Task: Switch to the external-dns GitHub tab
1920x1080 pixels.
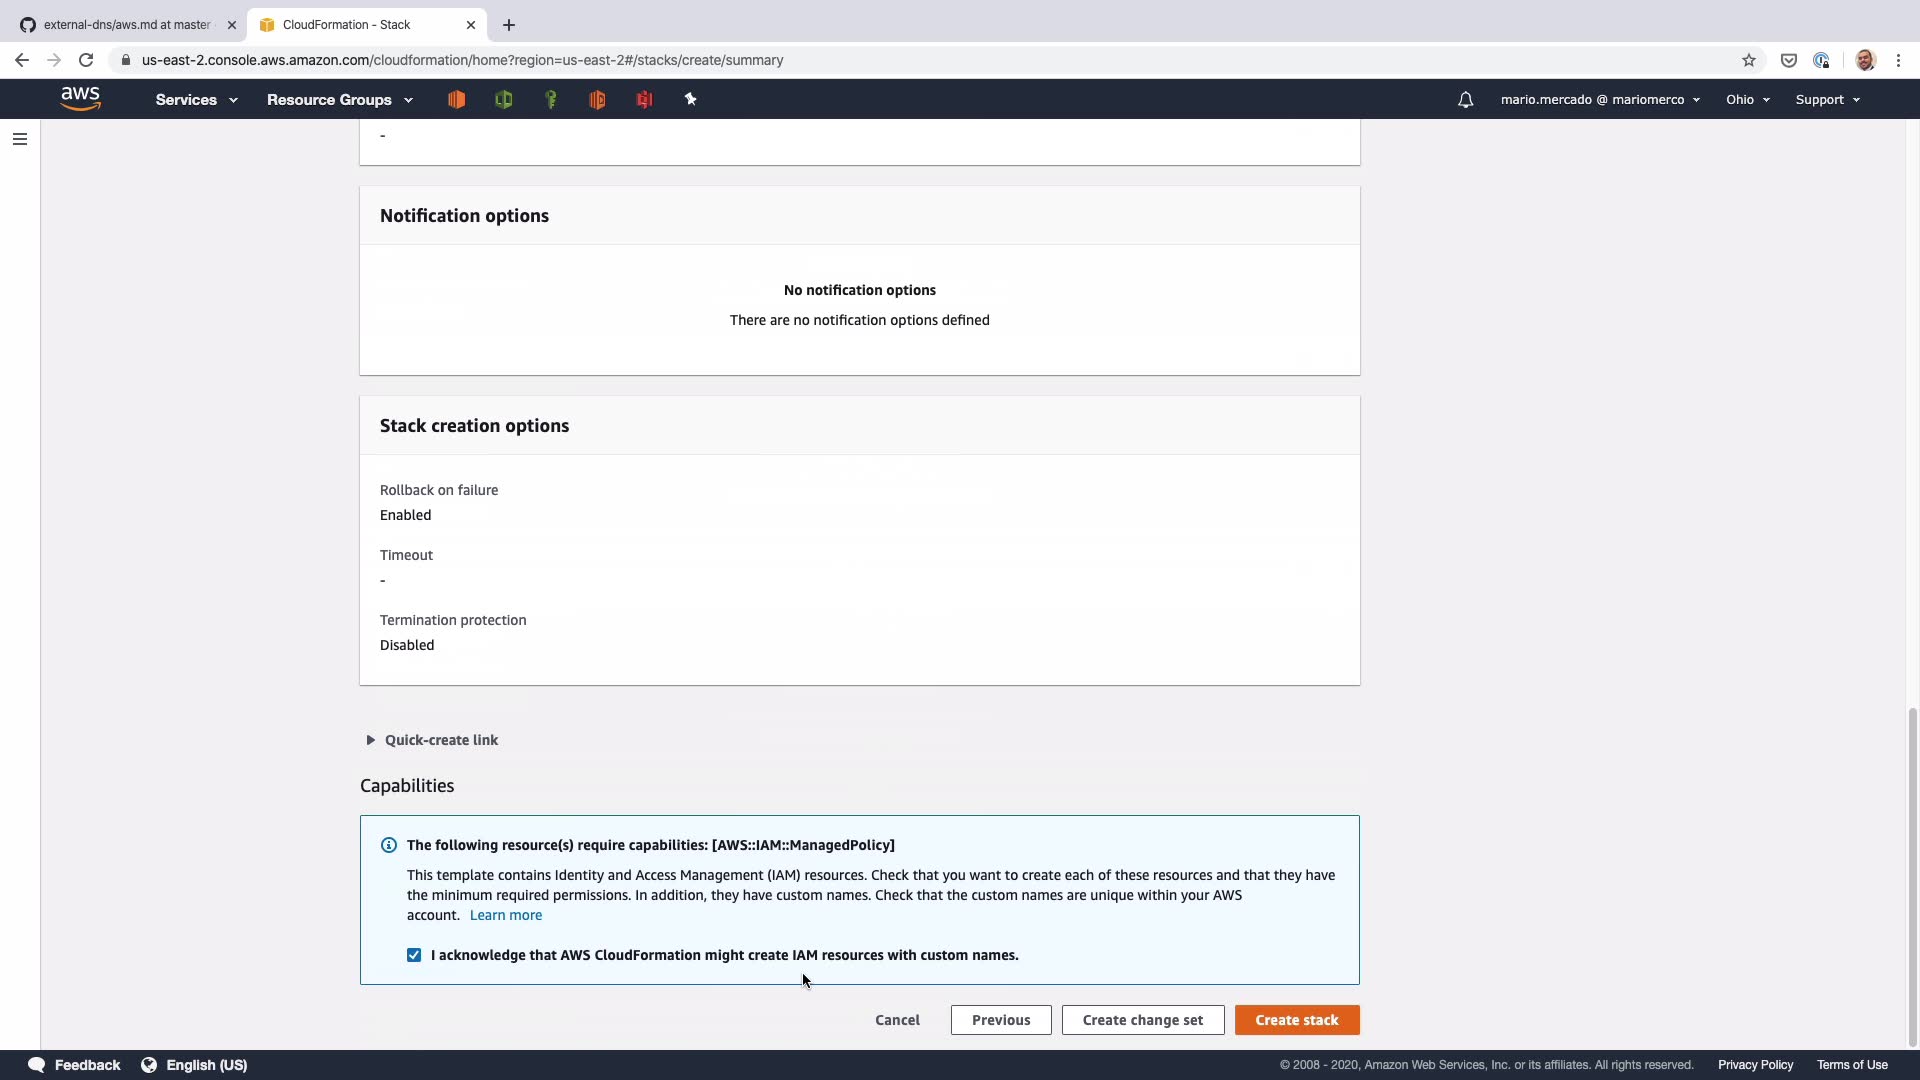Action: (x=126, y=25)
